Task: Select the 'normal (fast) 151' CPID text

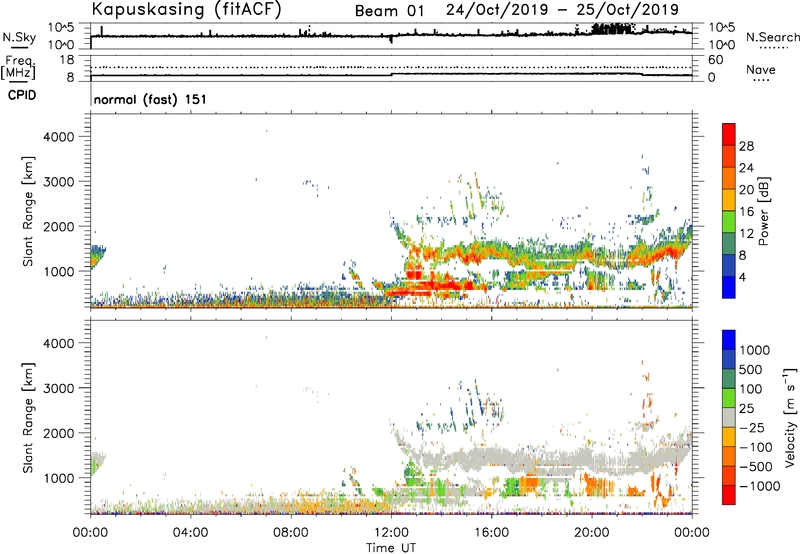Action: (x=150, y=99)
